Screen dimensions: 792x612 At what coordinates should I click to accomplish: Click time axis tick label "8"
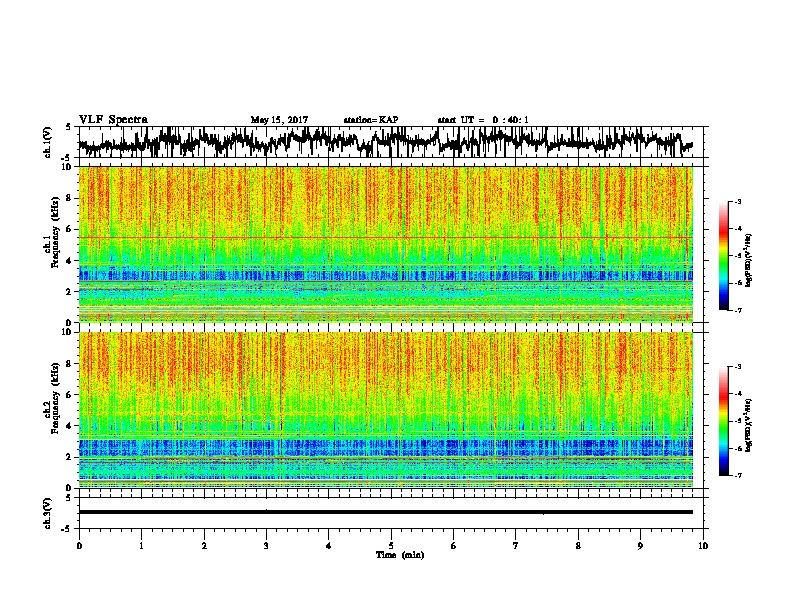578,546
